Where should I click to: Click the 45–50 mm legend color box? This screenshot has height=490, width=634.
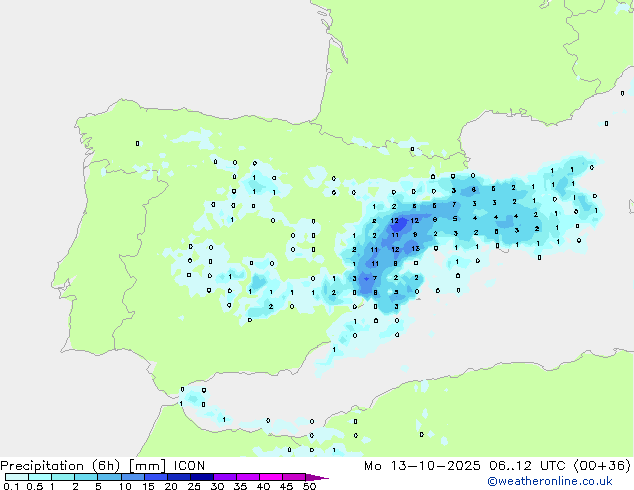[294, 477]
